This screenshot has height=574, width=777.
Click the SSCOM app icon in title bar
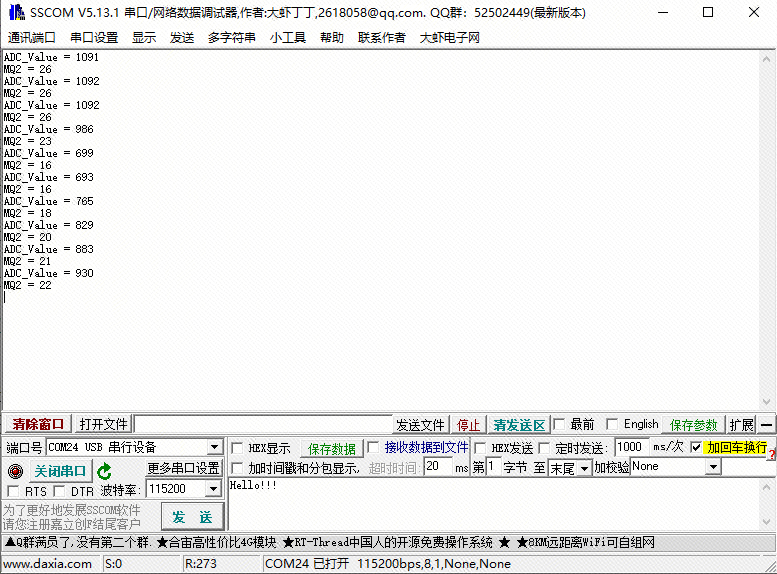point(14,13)
